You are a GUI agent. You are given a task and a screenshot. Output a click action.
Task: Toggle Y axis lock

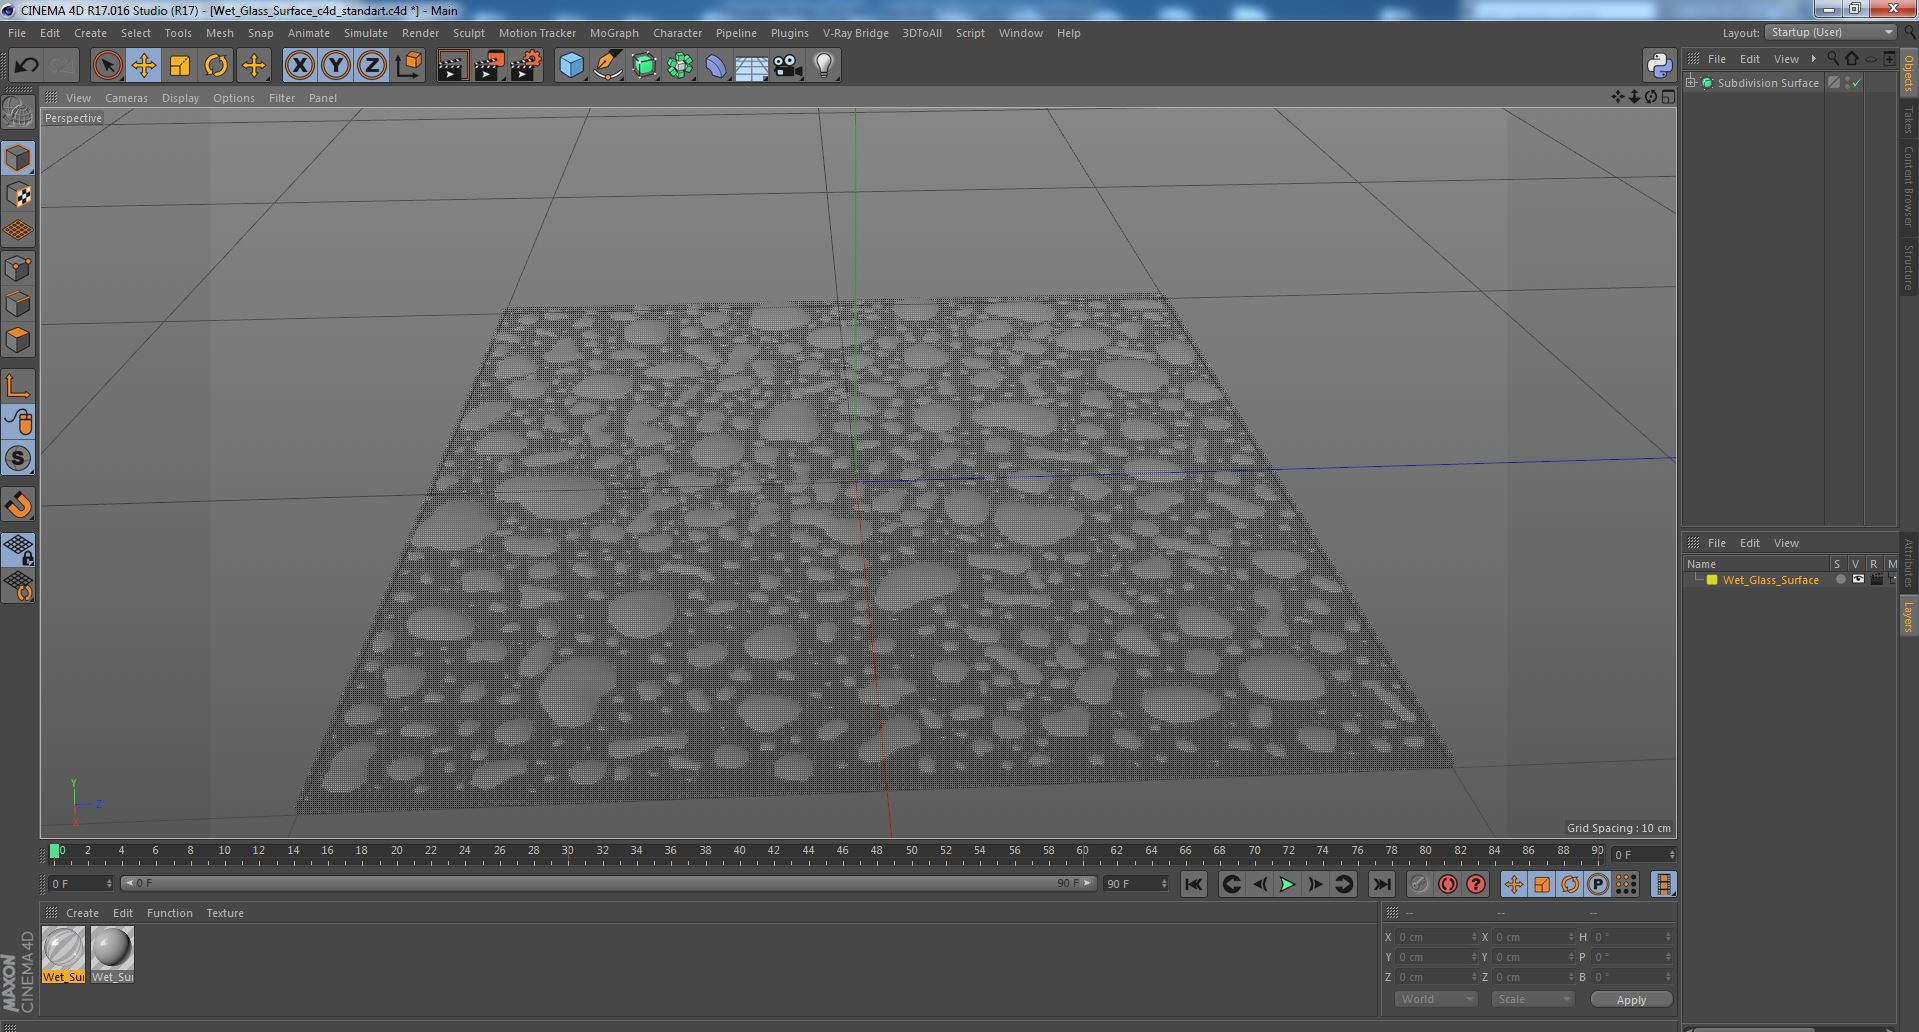pyautogui.click(x=336, y=66)
